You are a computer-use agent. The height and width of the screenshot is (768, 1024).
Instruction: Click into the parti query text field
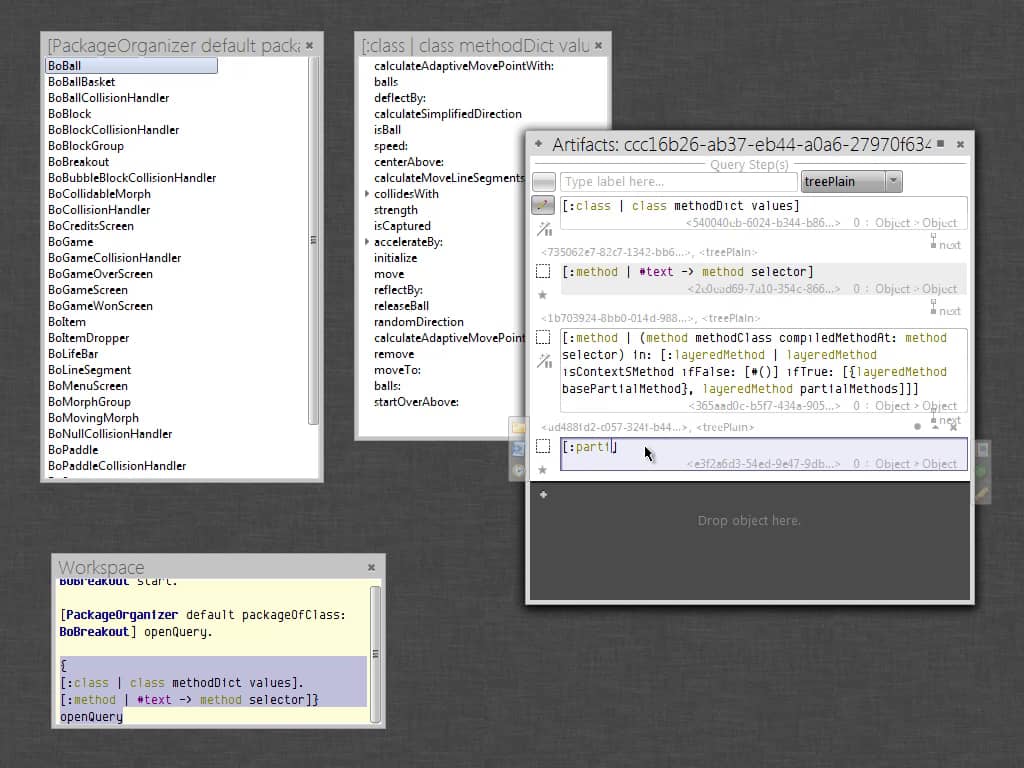point(763,454)
